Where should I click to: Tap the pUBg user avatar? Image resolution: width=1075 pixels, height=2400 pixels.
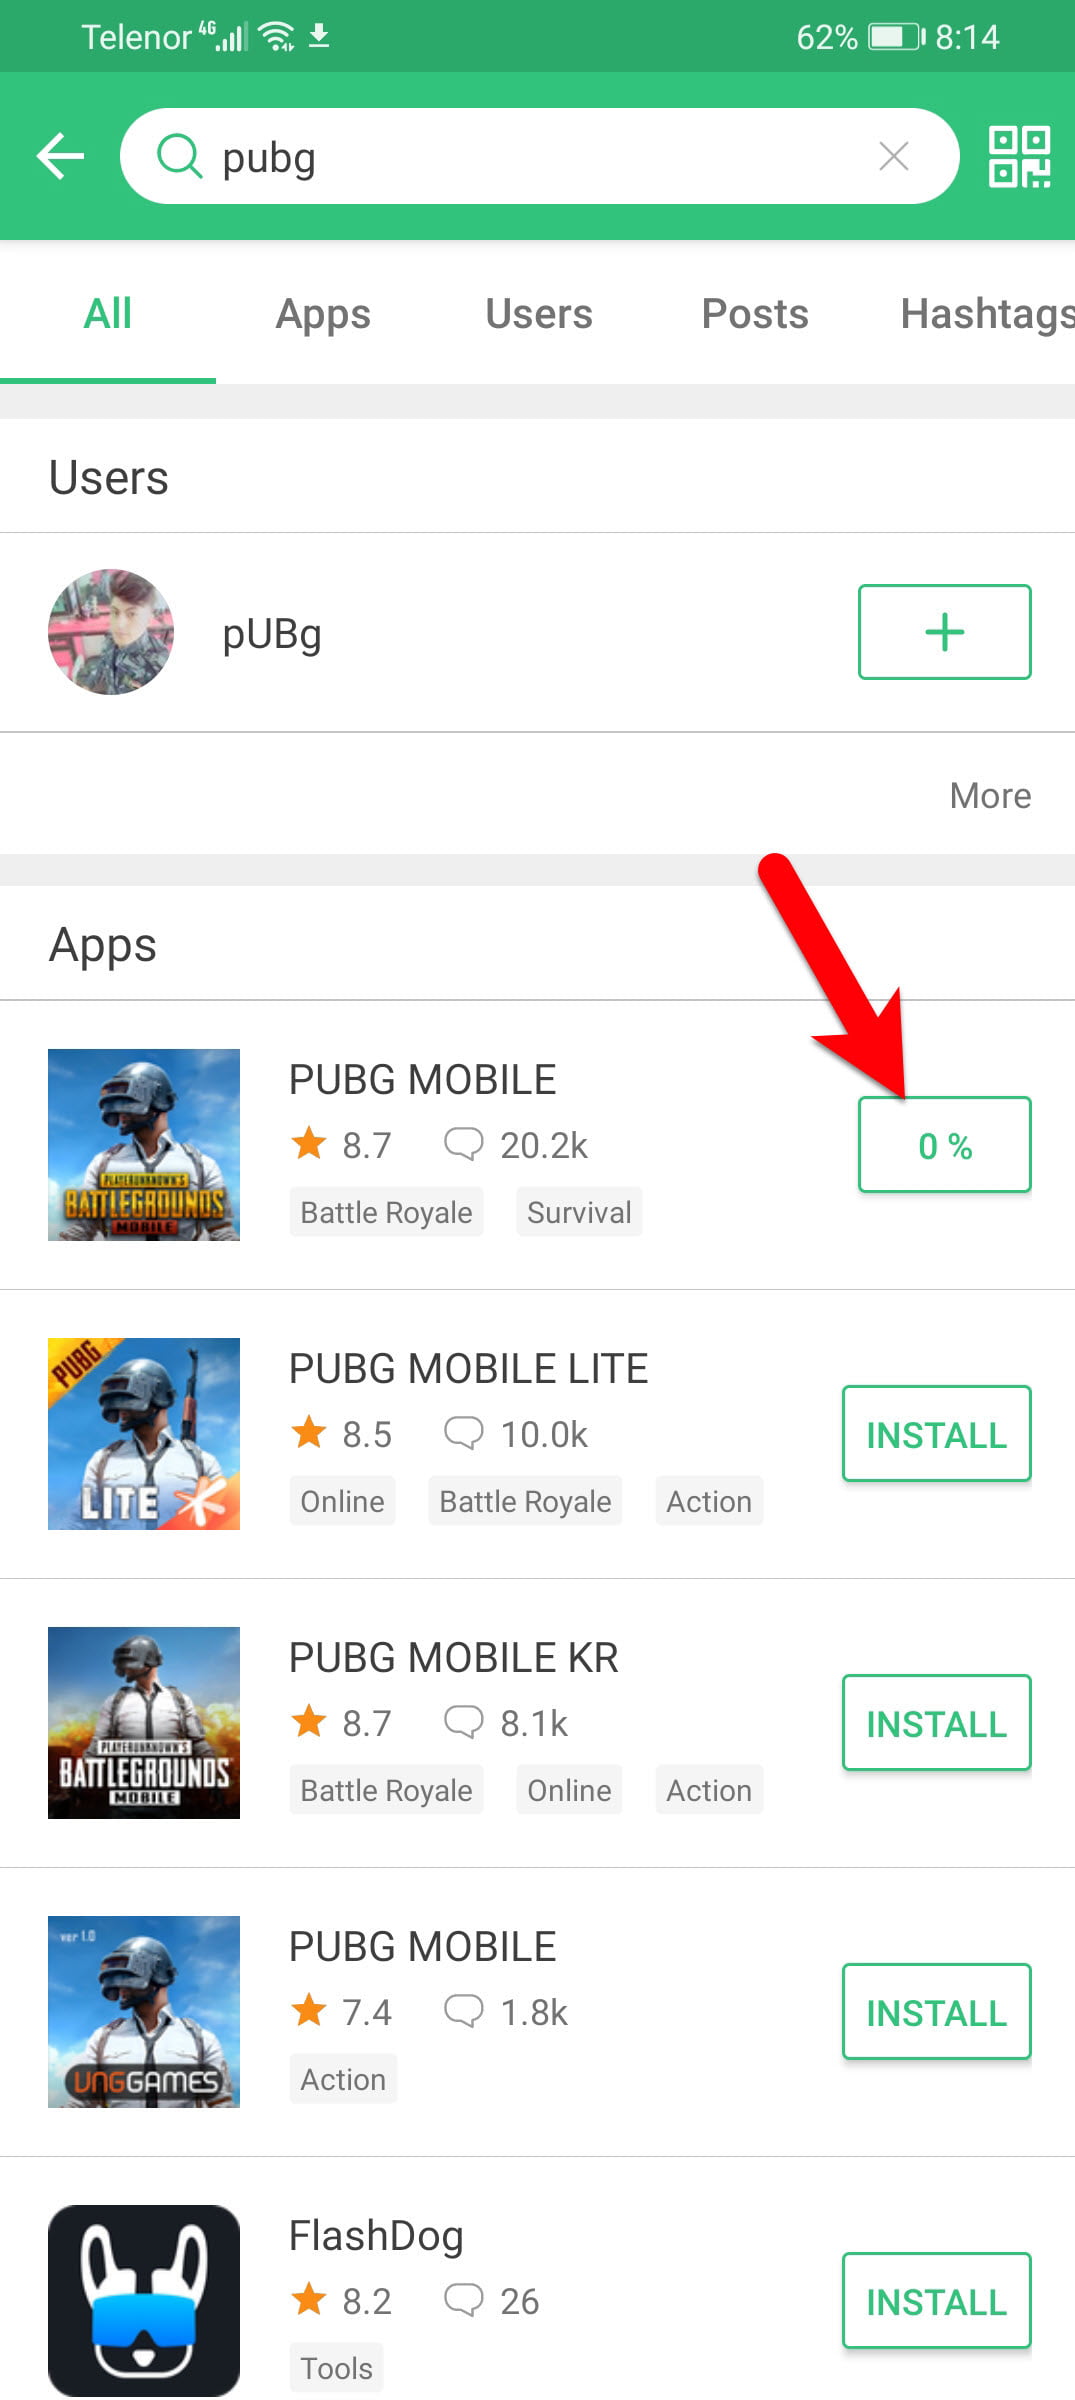111,632
